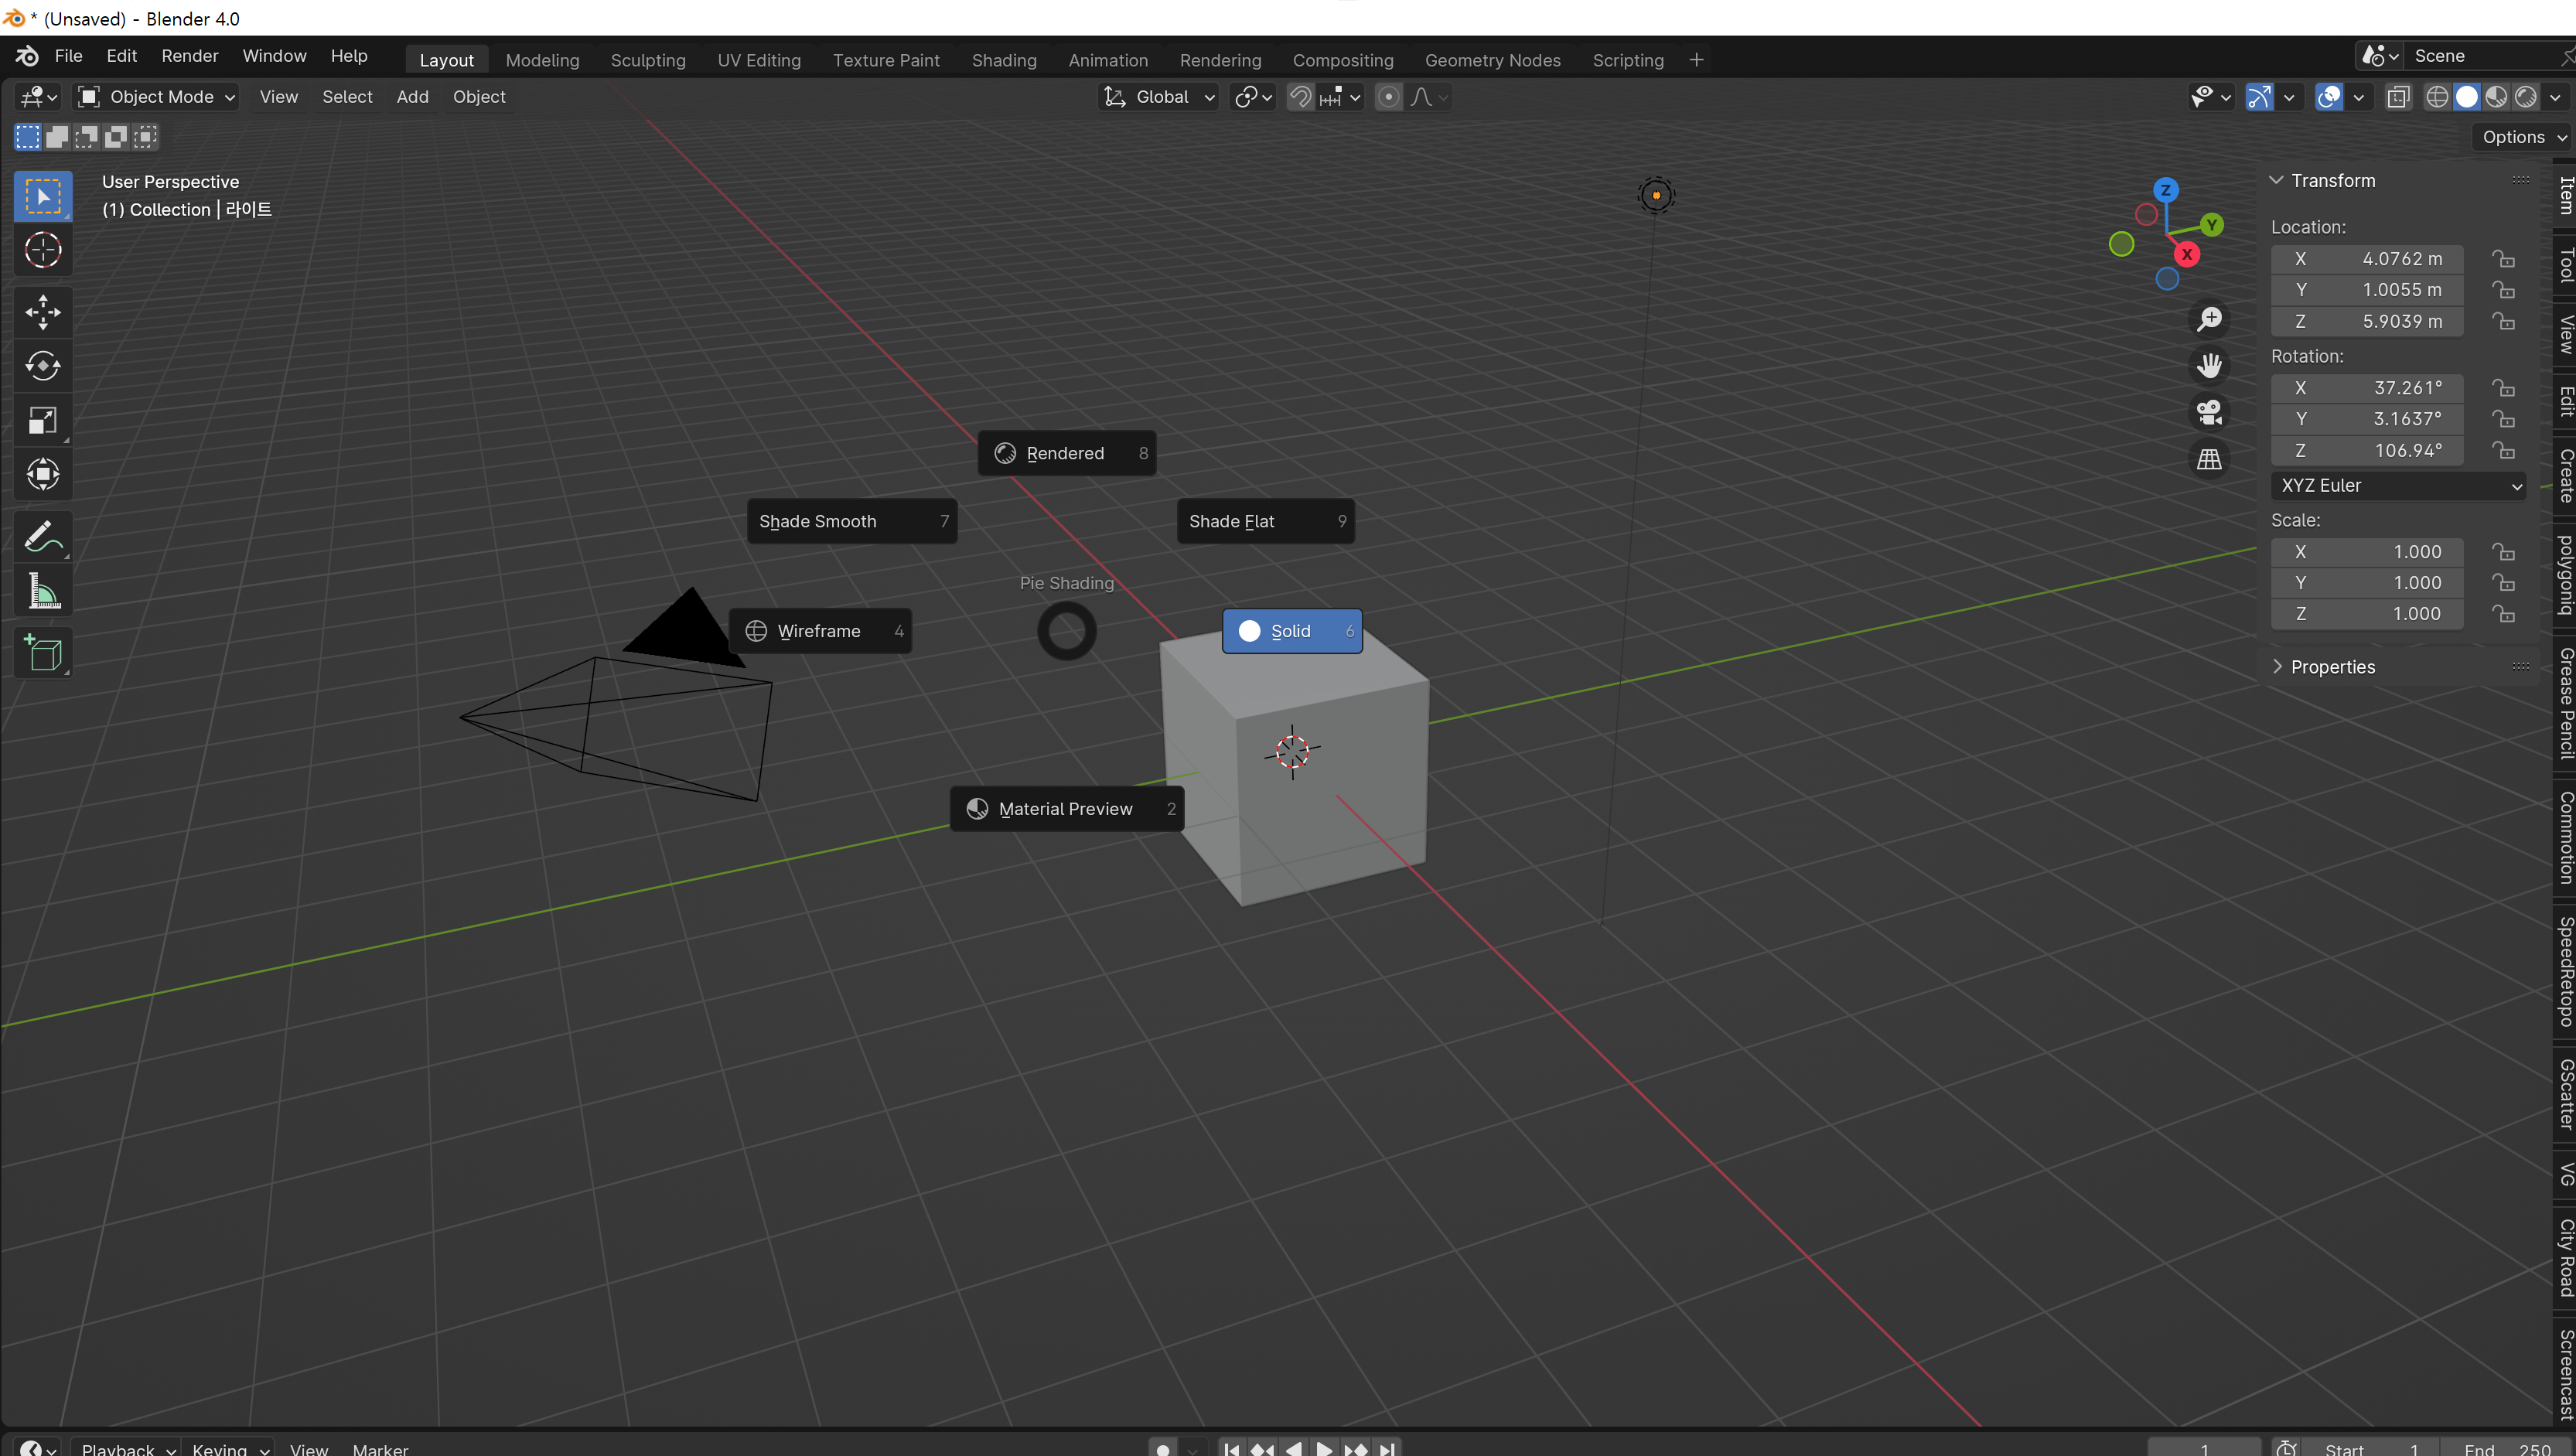This screenshot has height=1456, width=2576.
Task: Switch to Shading workspace tab
Action: tap(1004, 60)
